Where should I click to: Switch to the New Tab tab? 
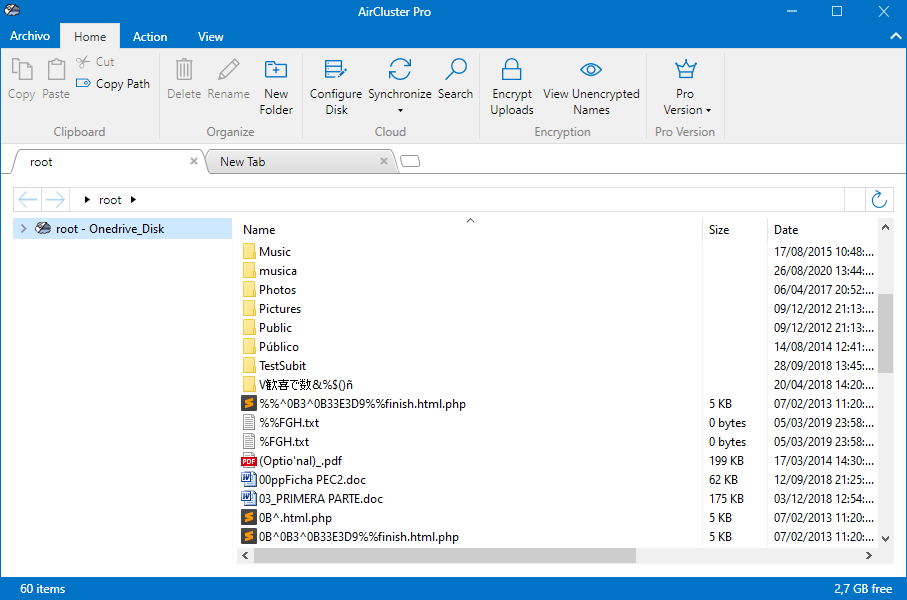(x=301, y=162)
